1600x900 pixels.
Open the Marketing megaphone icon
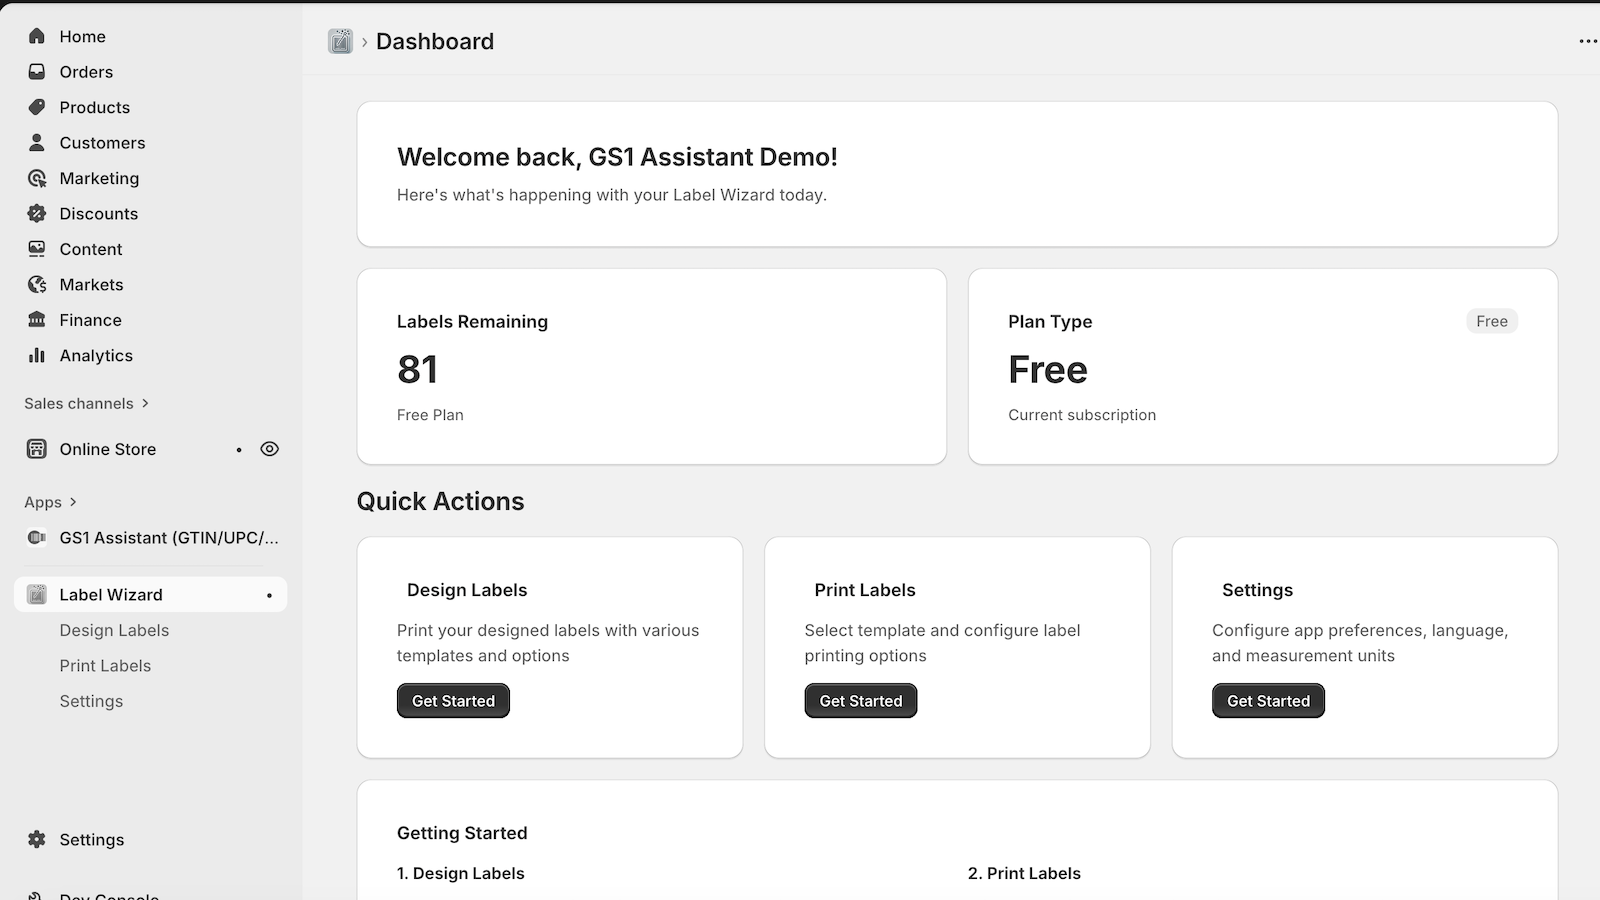(36, 178)
